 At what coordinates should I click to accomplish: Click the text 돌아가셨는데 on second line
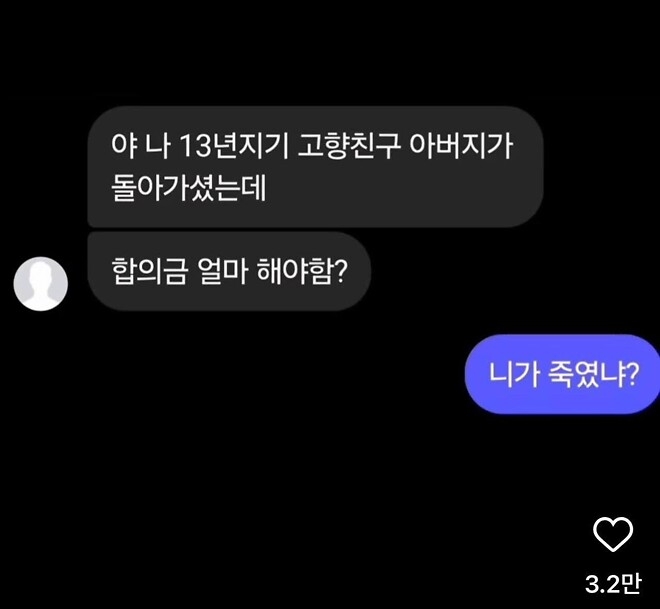[189, 187]
